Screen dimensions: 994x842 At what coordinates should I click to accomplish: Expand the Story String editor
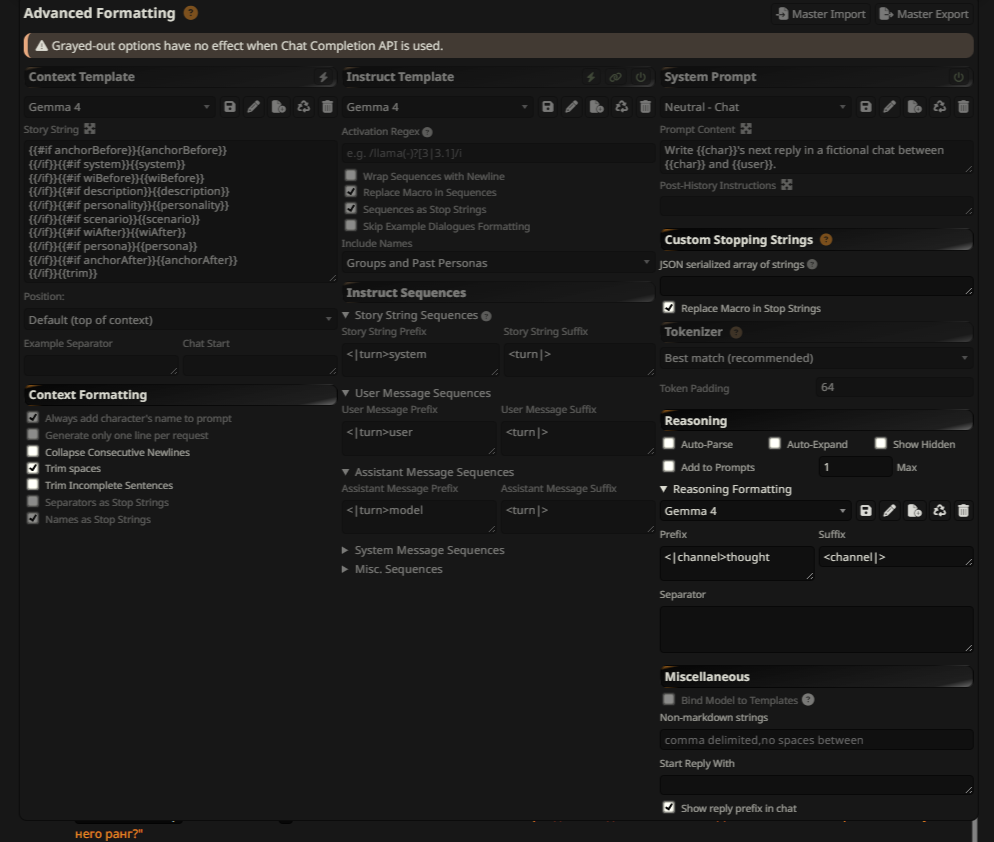90,129
